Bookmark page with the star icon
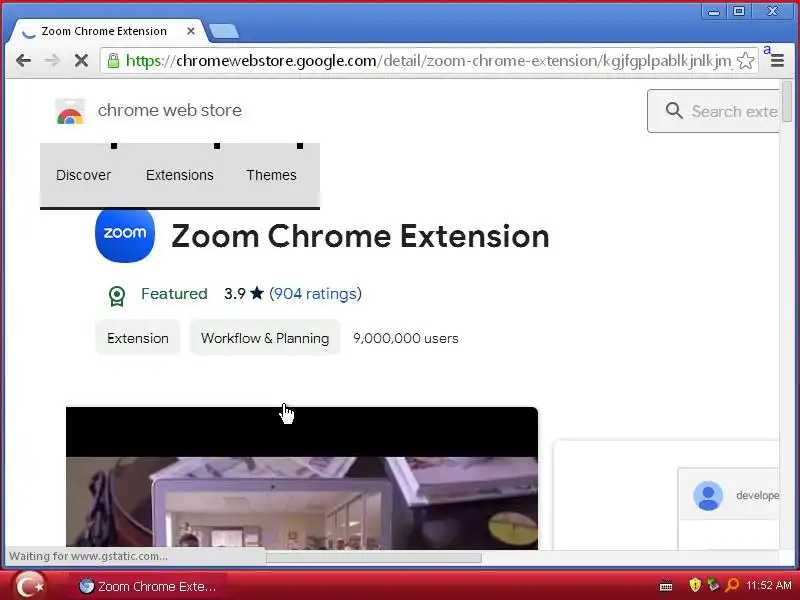800x600 pixels. [x=745, y=61]
